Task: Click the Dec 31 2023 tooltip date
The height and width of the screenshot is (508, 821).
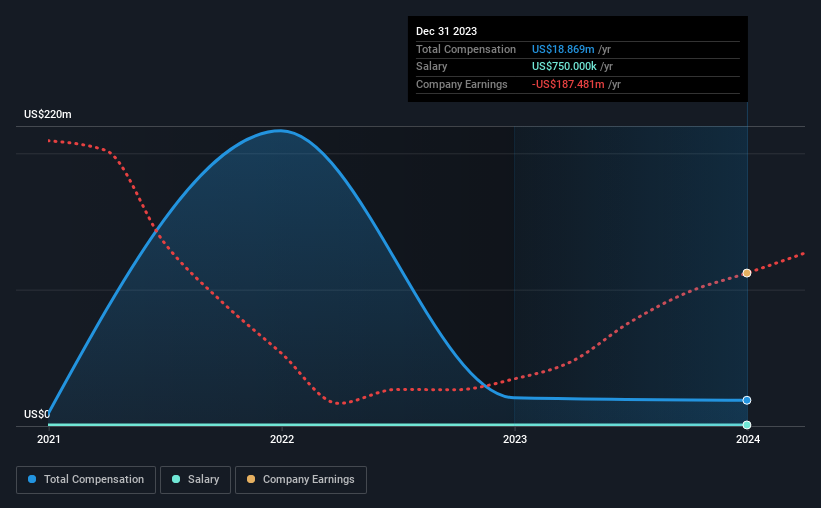Action: tap(446, 31)
